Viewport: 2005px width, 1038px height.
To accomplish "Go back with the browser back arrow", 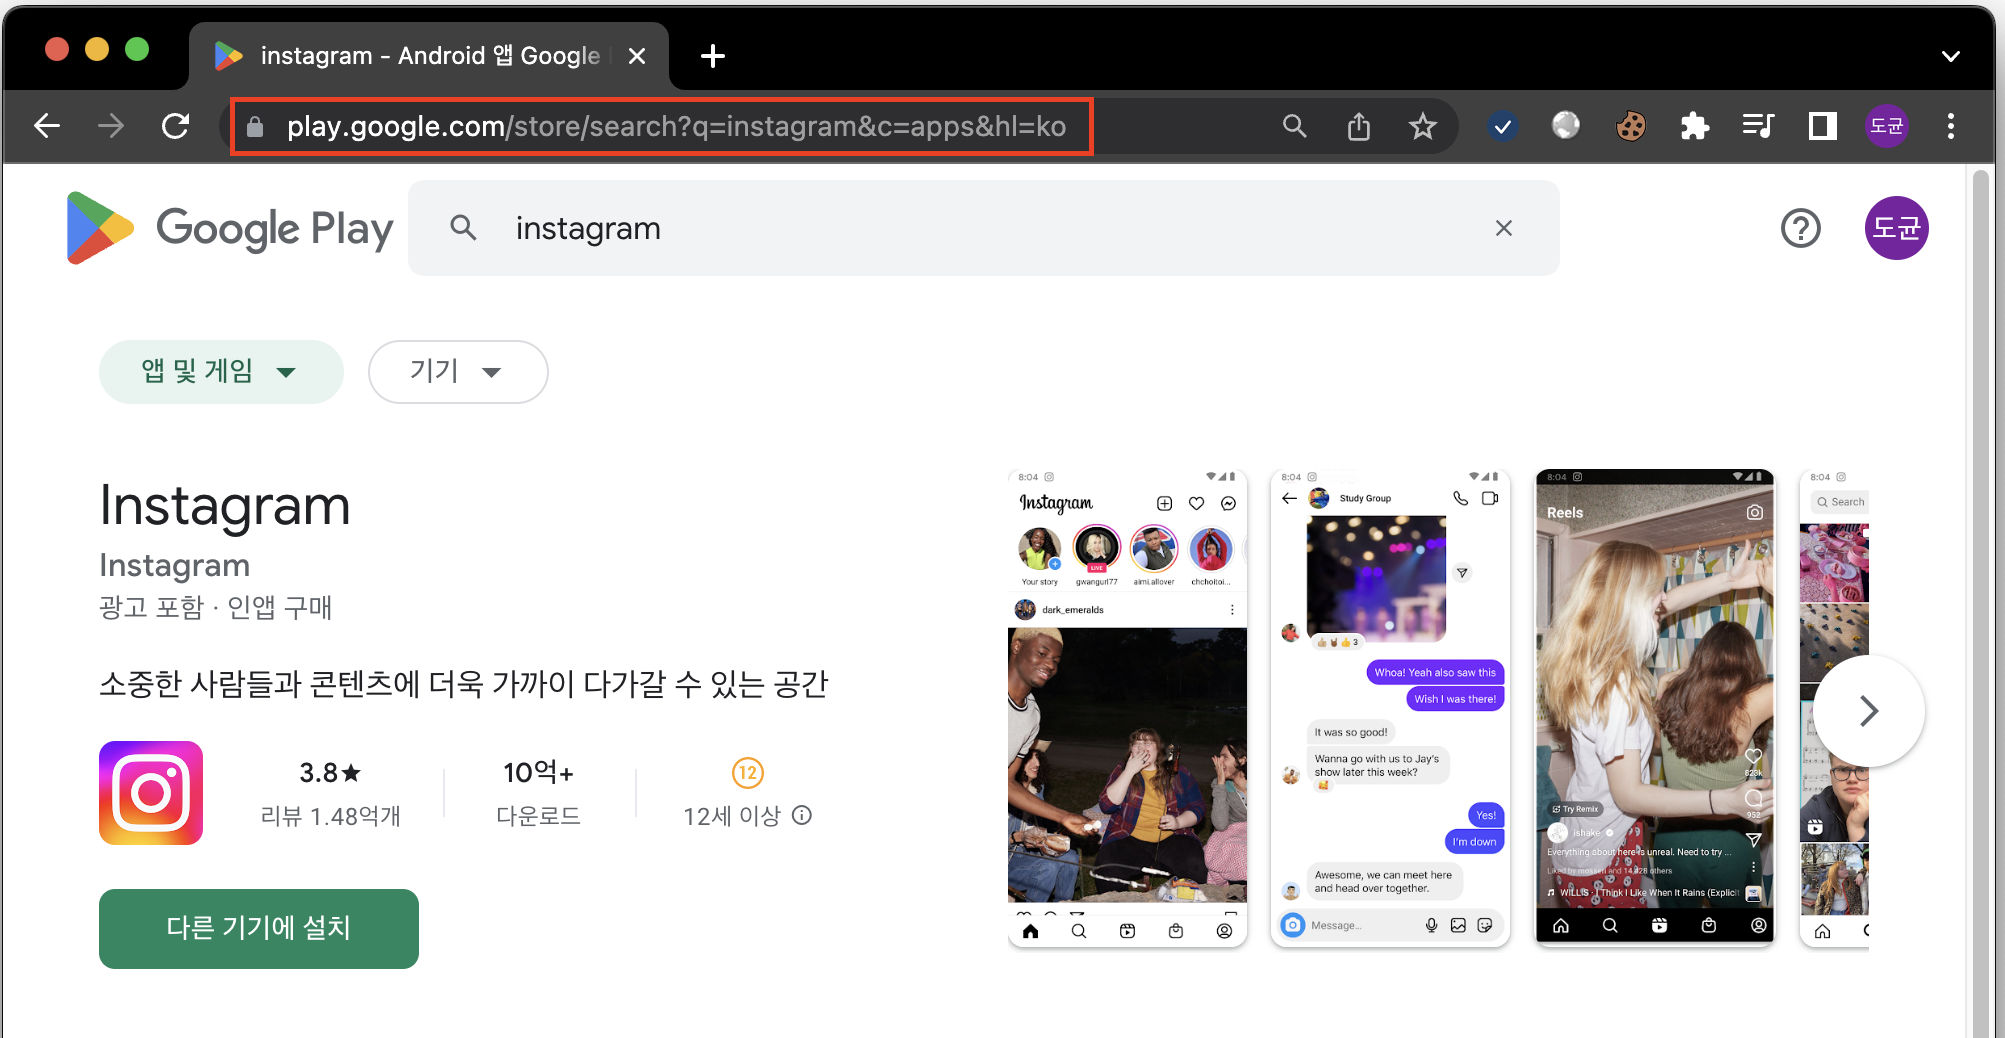I will [x=47, y=126].
